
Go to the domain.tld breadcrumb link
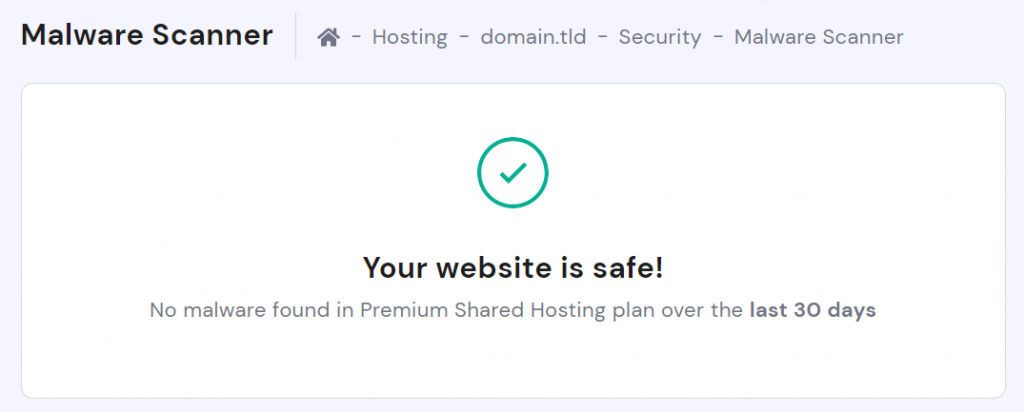(533, 38)
